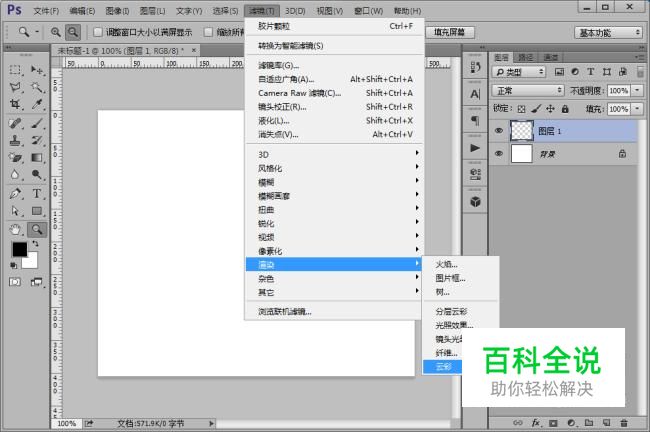Add layer style with fx icon
Screen dimensions: 650x432
[x=536, y=423]
